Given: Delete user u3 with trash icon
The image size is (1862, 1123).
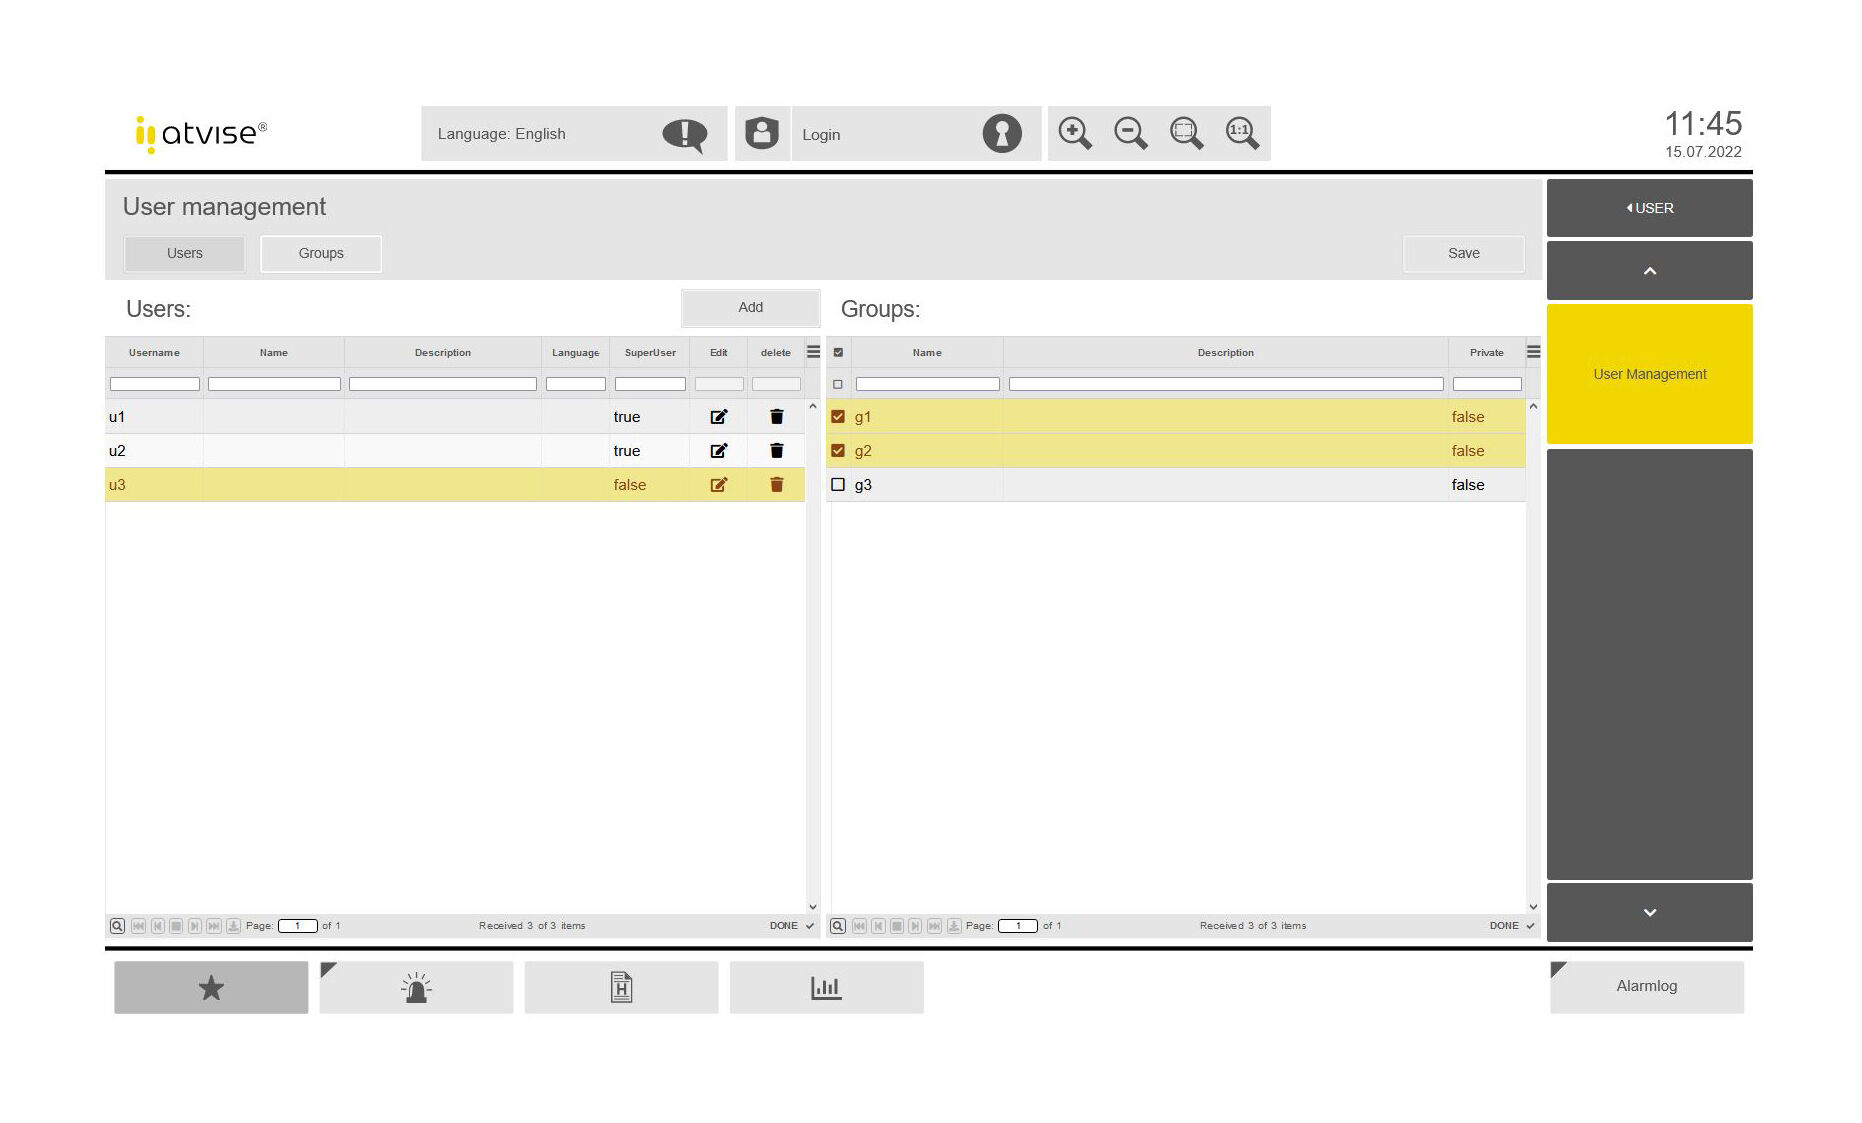Looking at the screenshot, I should click(x=776, y=485).
